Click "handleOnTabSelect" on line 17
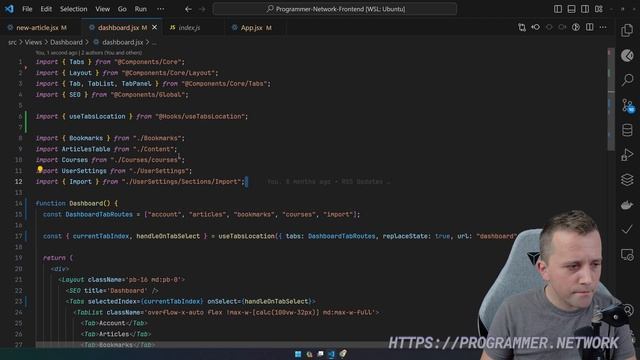The height and width of the screenshot is (360, 640). click(x=168, y=236)
